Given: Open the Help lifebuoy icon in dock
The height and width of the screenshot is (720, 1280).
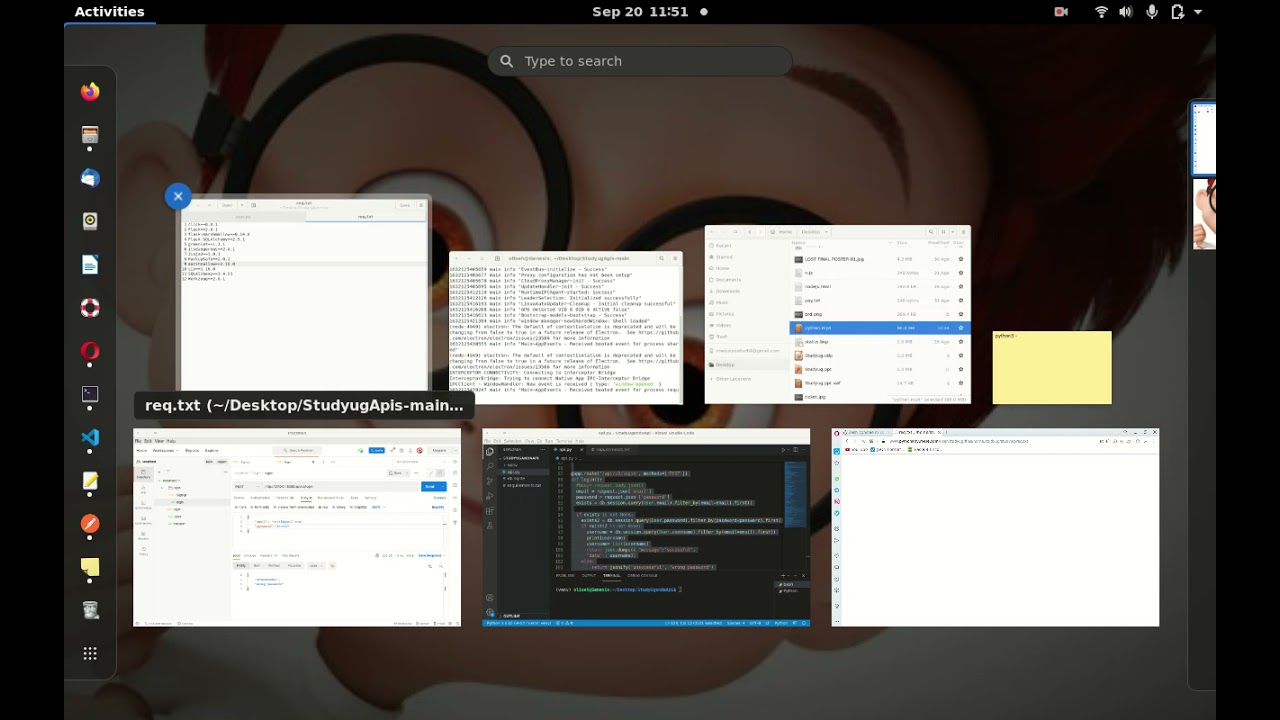Looking at the screenshot, I should click(x=90, y=307).
